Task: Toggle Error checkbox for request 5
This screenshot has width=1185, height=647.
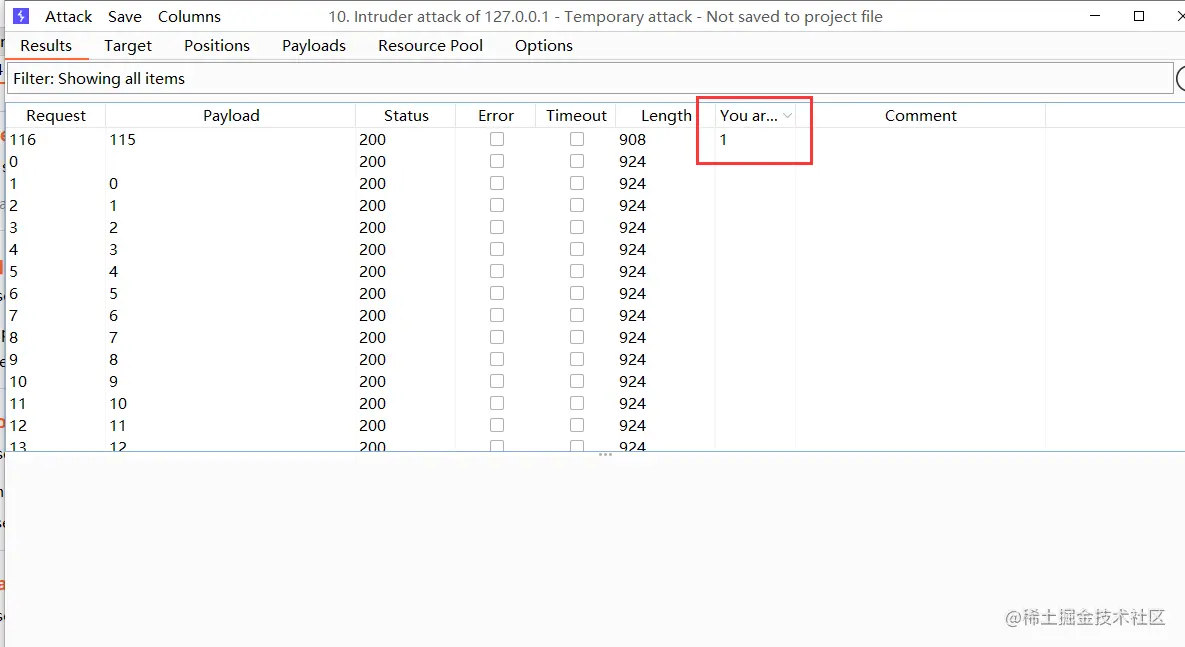Action: 497,271
